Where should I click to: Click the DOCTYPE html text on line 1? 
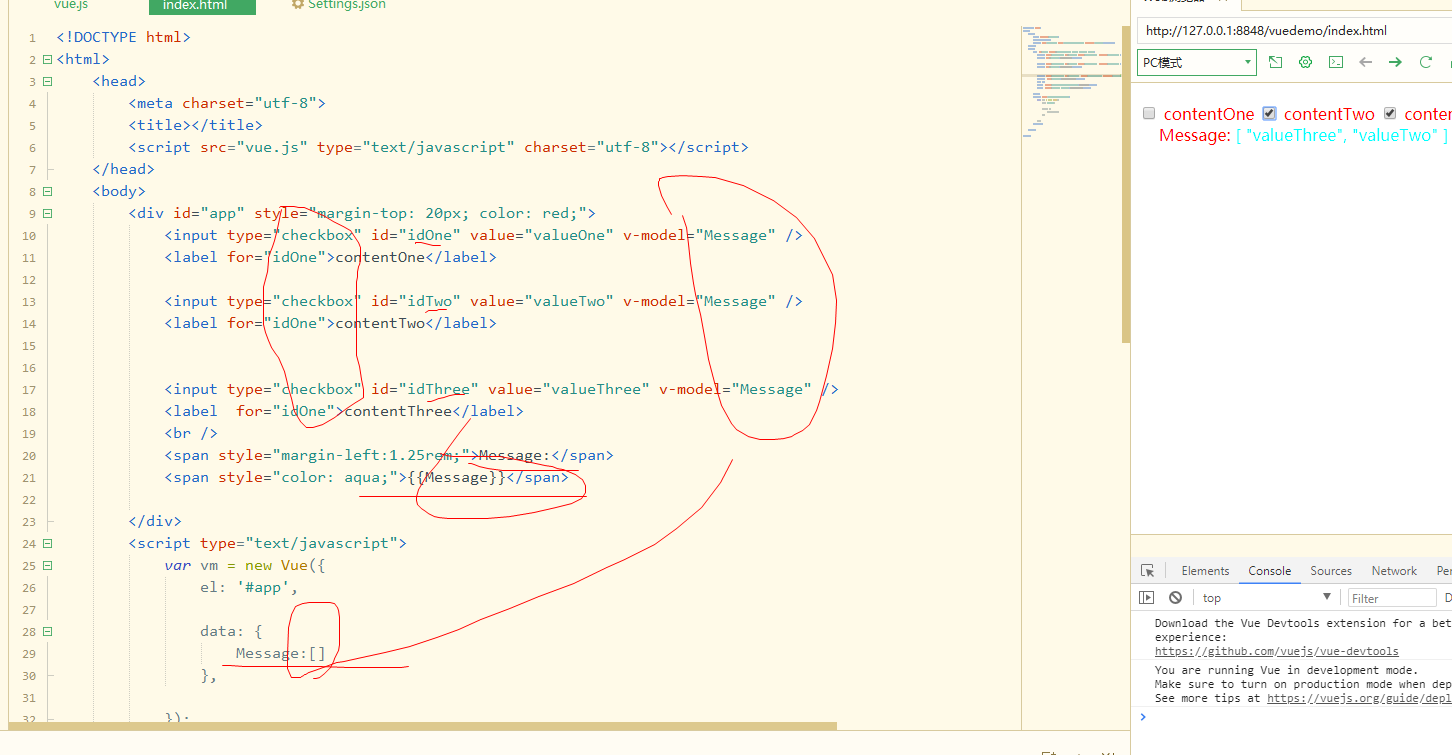pyautogui.click(x=123, y=37)
